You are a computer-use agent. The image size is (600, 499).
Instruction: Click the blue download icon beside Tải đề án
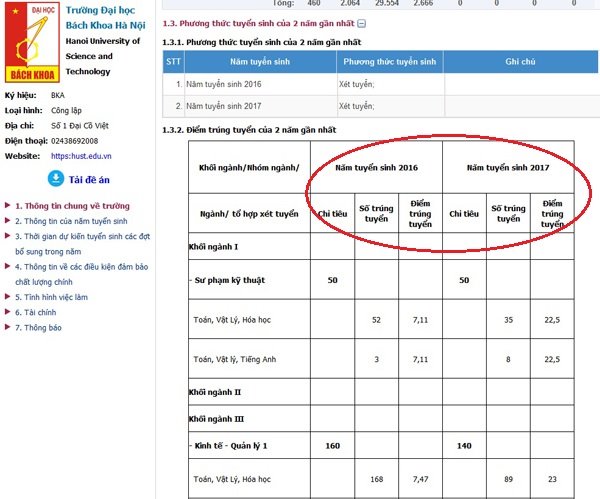click(57, 178)
